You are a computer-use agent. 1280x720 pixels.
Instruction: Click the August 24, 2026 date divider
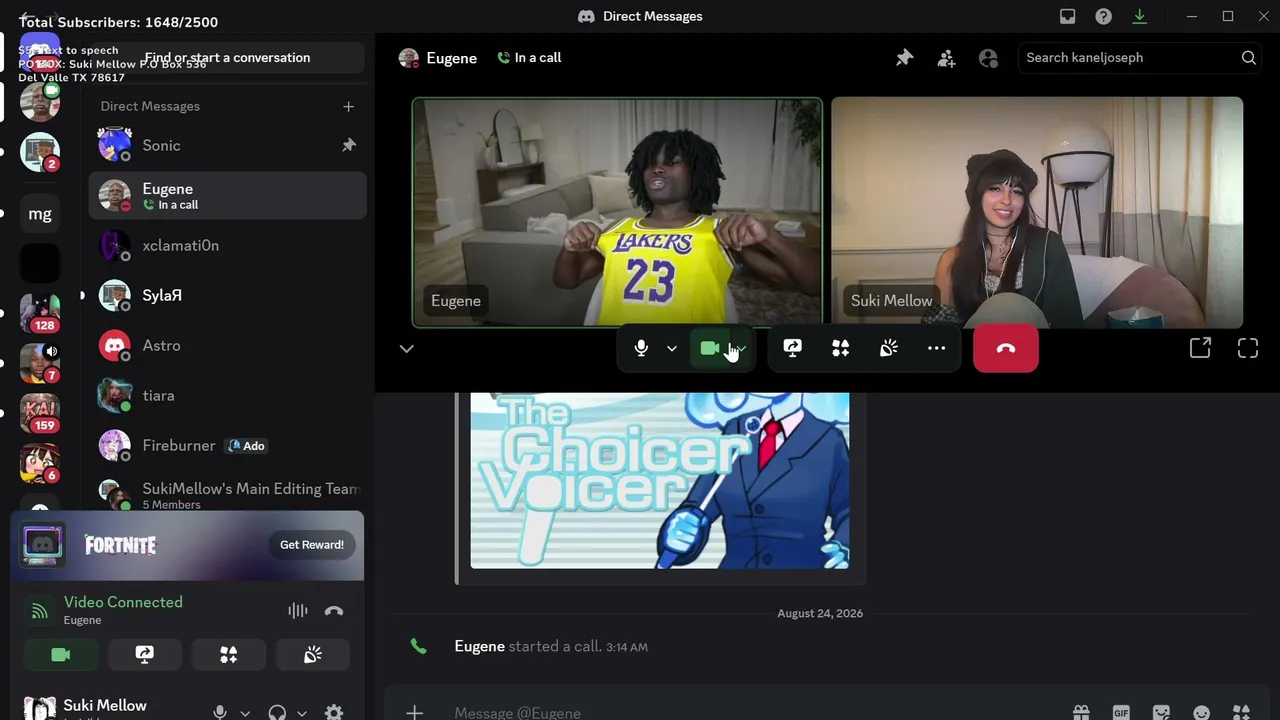[820, 613]
